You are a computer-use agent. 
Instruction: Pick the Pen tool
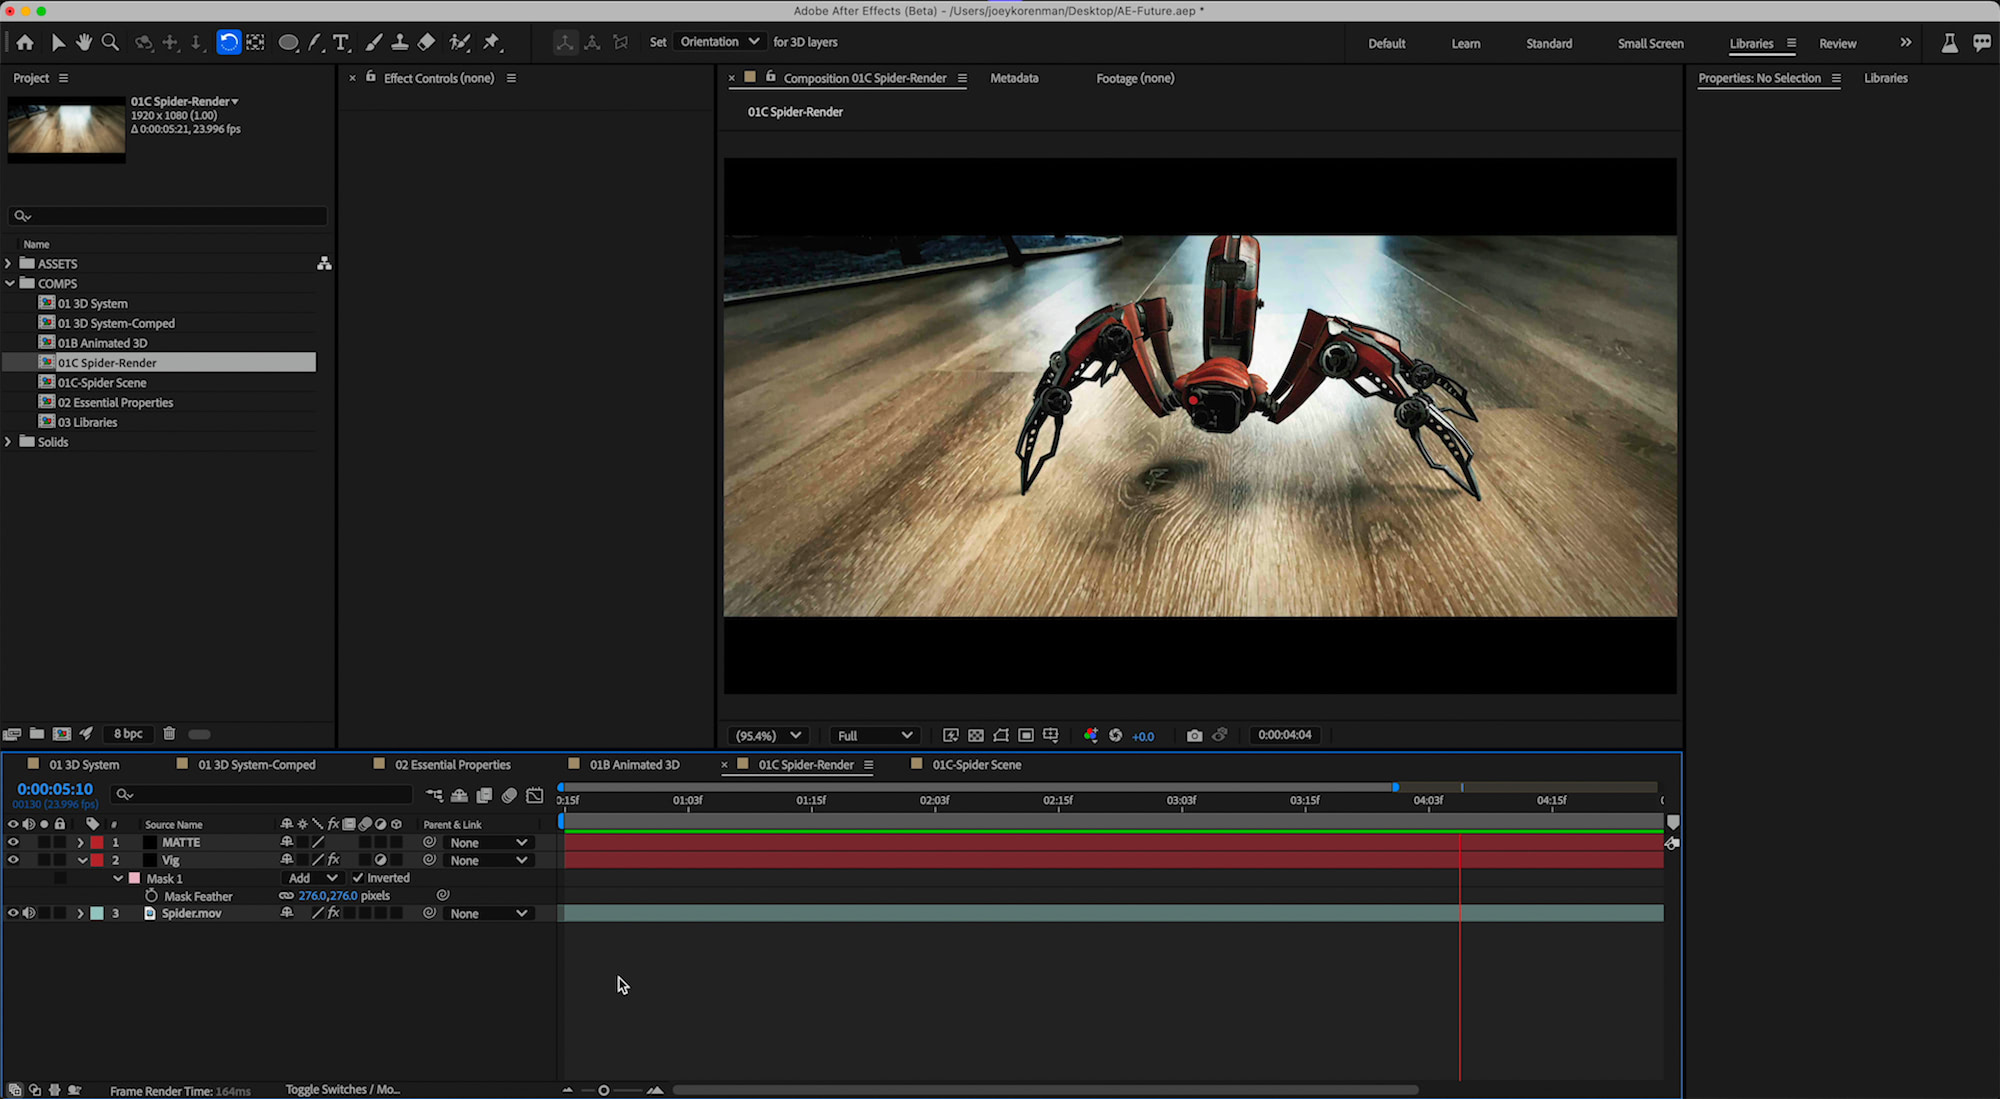(314, 42)
